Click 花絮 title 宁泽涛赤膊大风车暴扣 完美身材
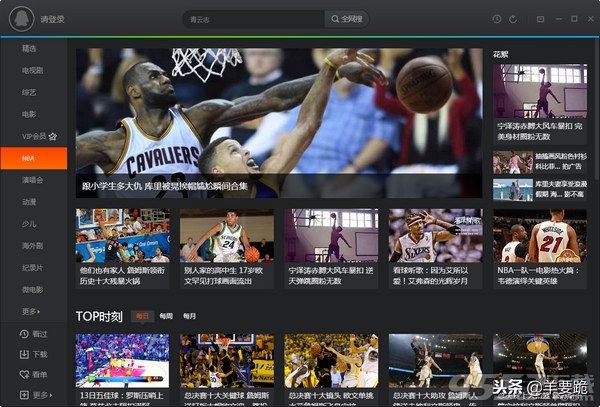Screen dimensions: 600x407 tap(540, 131)
